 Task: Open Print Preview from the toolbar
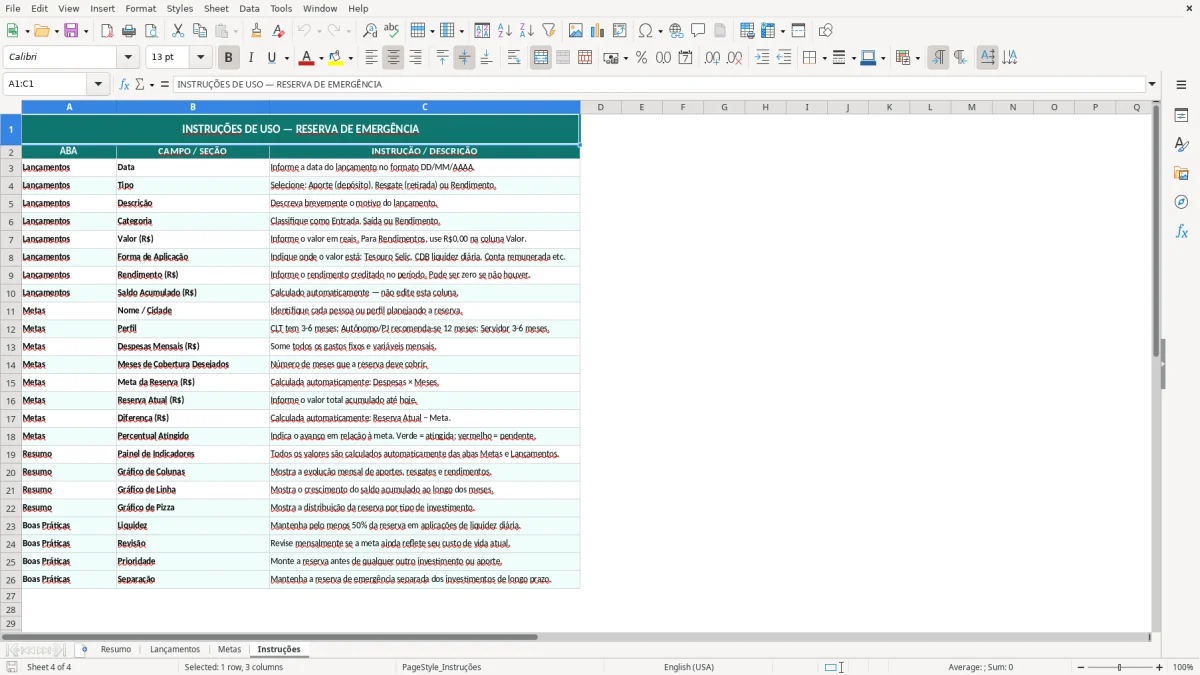pyautogui.click(x=151, y=31)
